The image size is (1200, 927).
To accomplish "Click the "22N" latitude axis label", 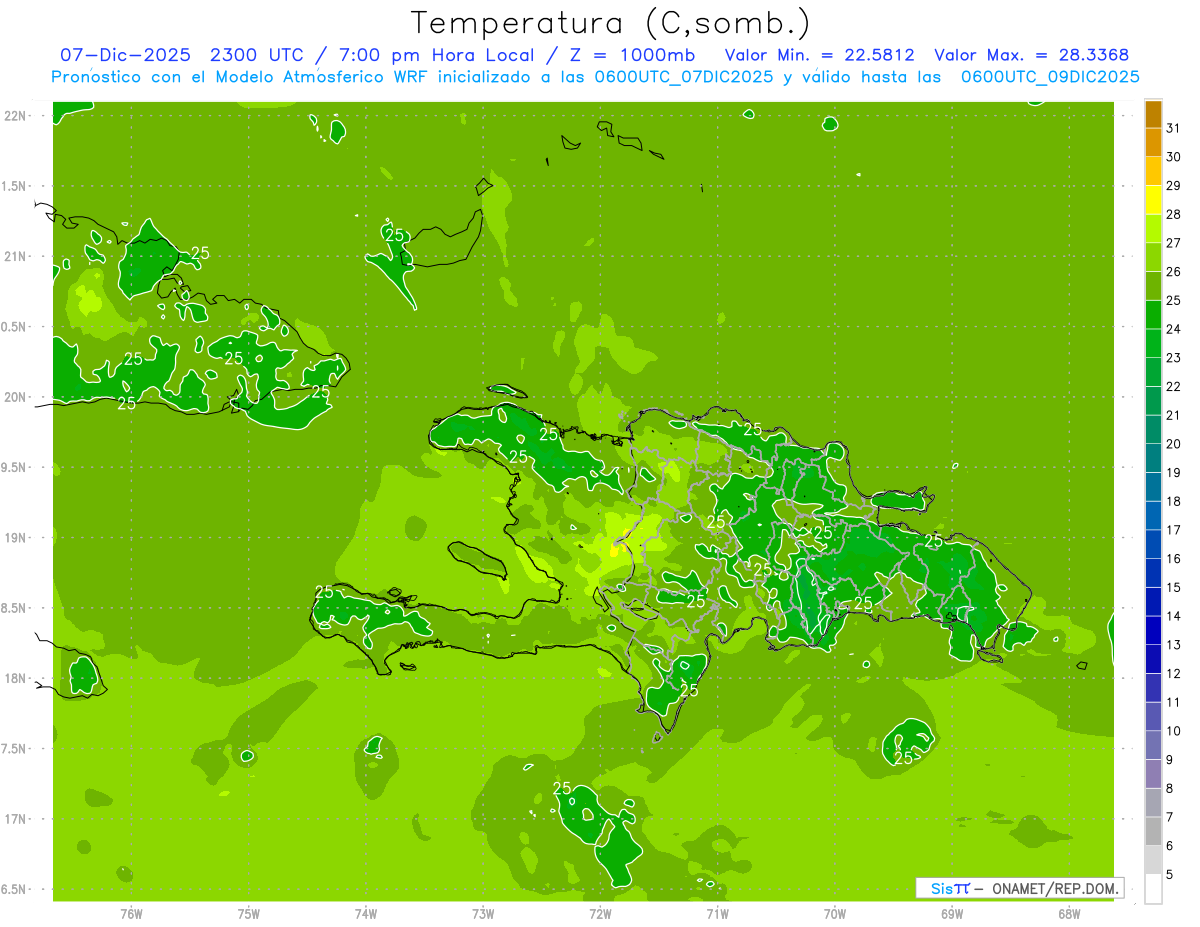I will (x=16, y=116).
